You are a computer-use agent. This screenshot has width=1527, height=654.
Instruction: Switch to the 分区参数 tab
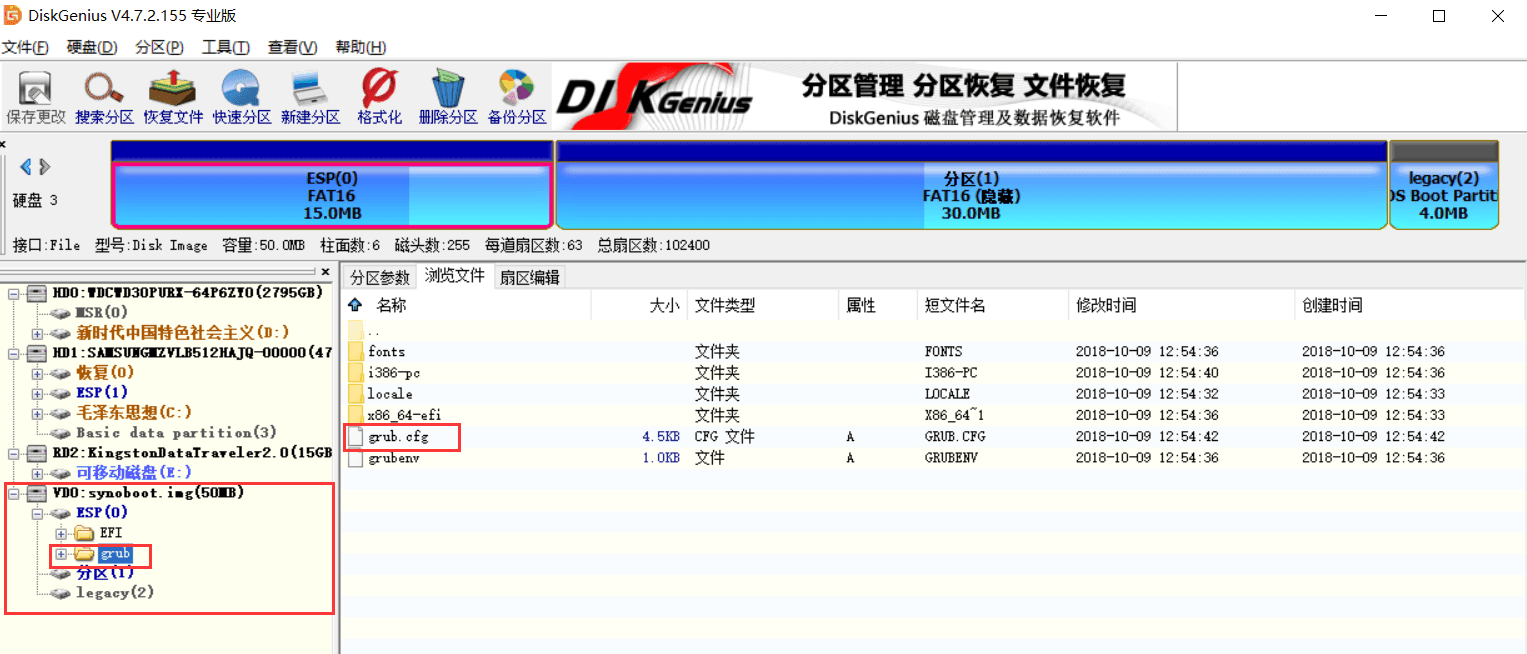coord(380,277)
